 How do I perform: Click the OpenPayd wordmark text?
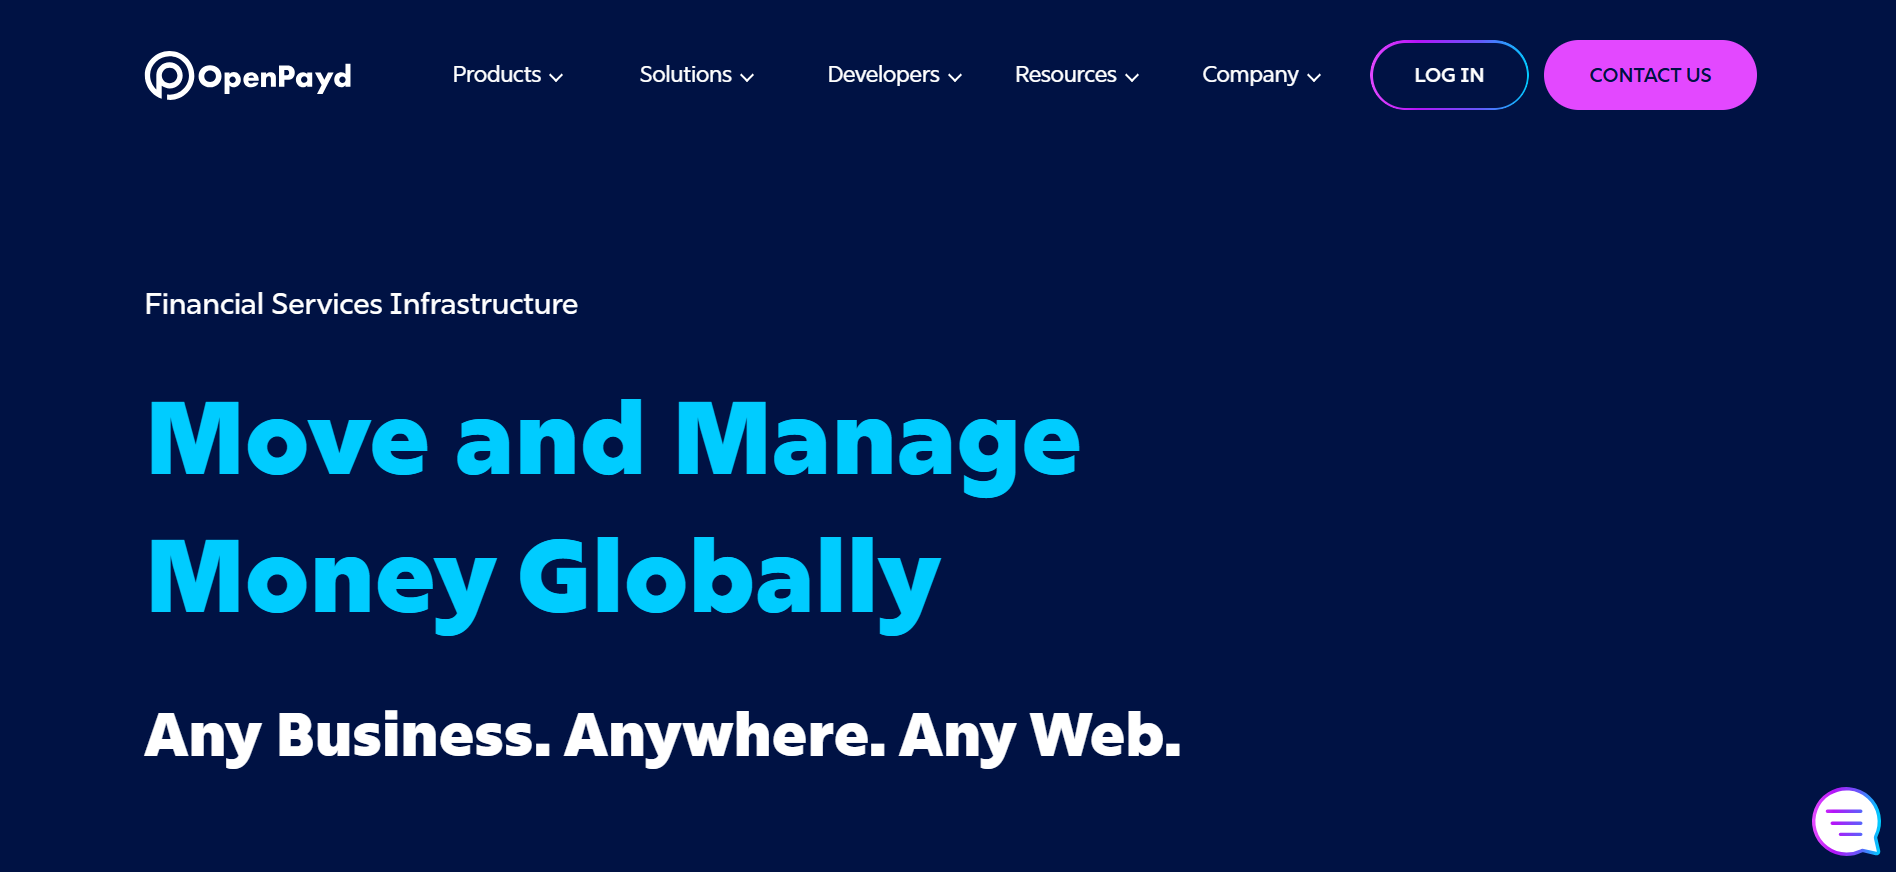tap(275, 77)
